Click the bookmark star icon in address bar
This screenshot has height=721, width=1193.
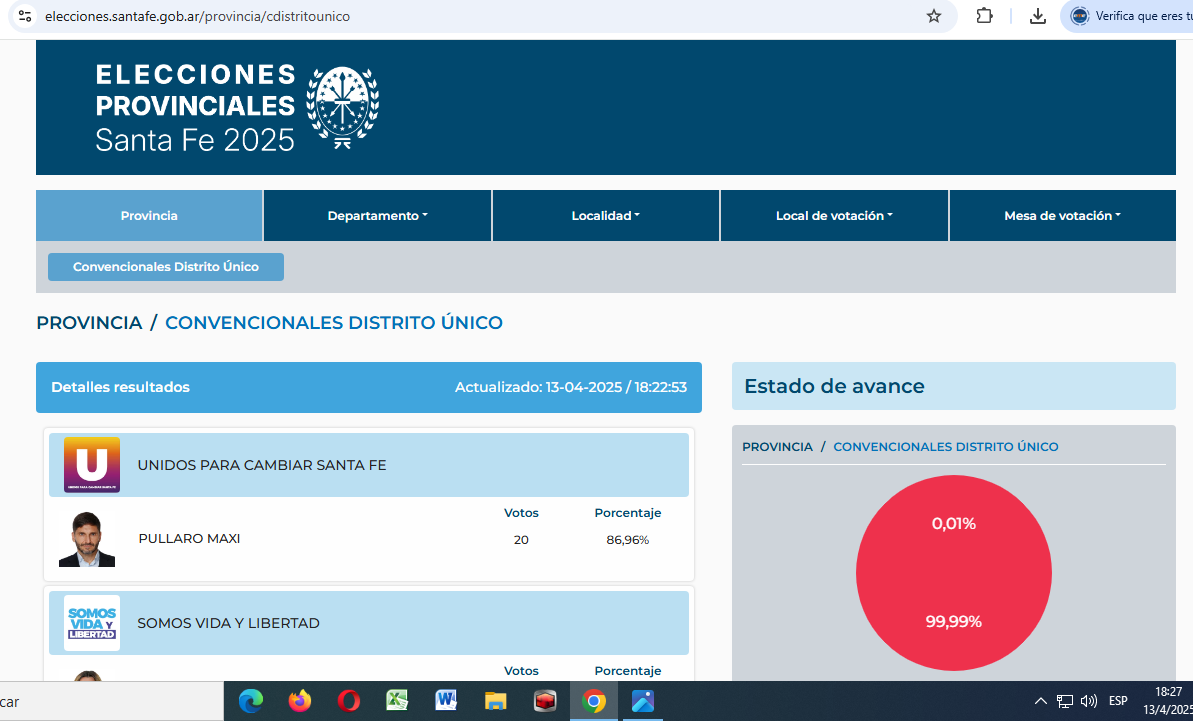pyautogui.click(x=934, y=16)
